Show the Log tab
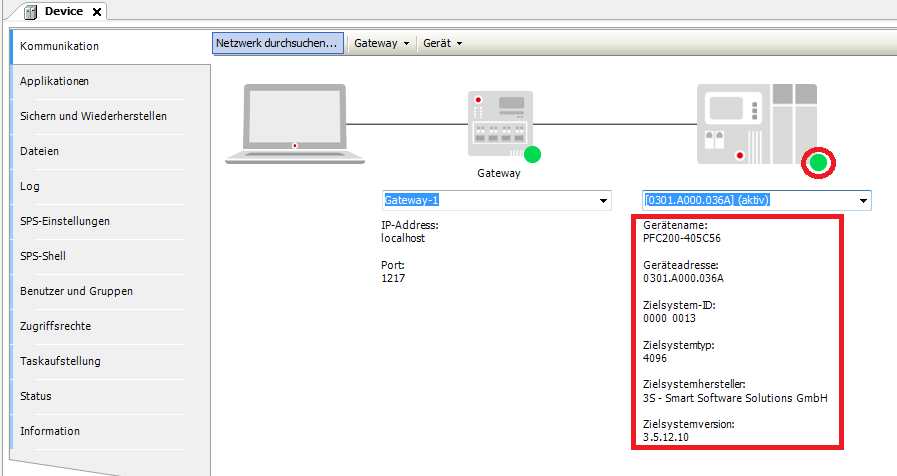897x476 pixels. [29, 186]
